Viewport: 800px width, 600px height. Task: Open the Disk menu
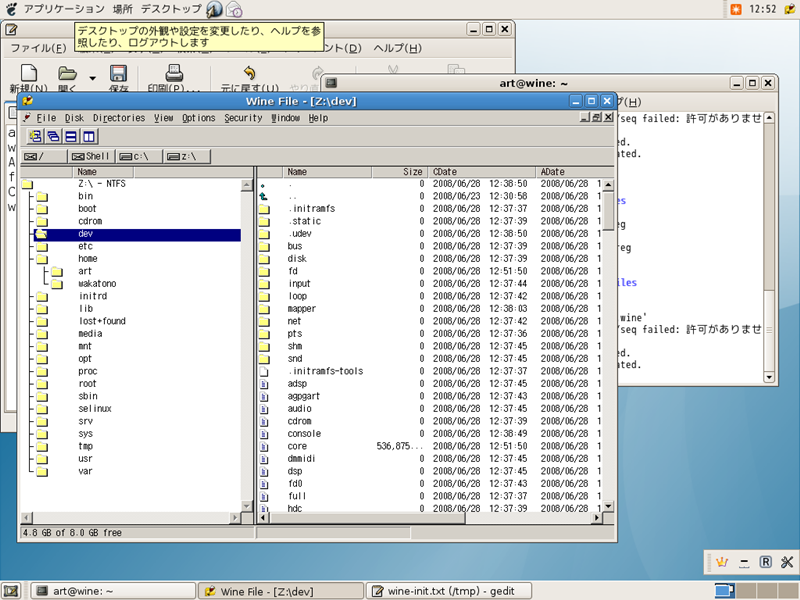(x=74, y=118)
